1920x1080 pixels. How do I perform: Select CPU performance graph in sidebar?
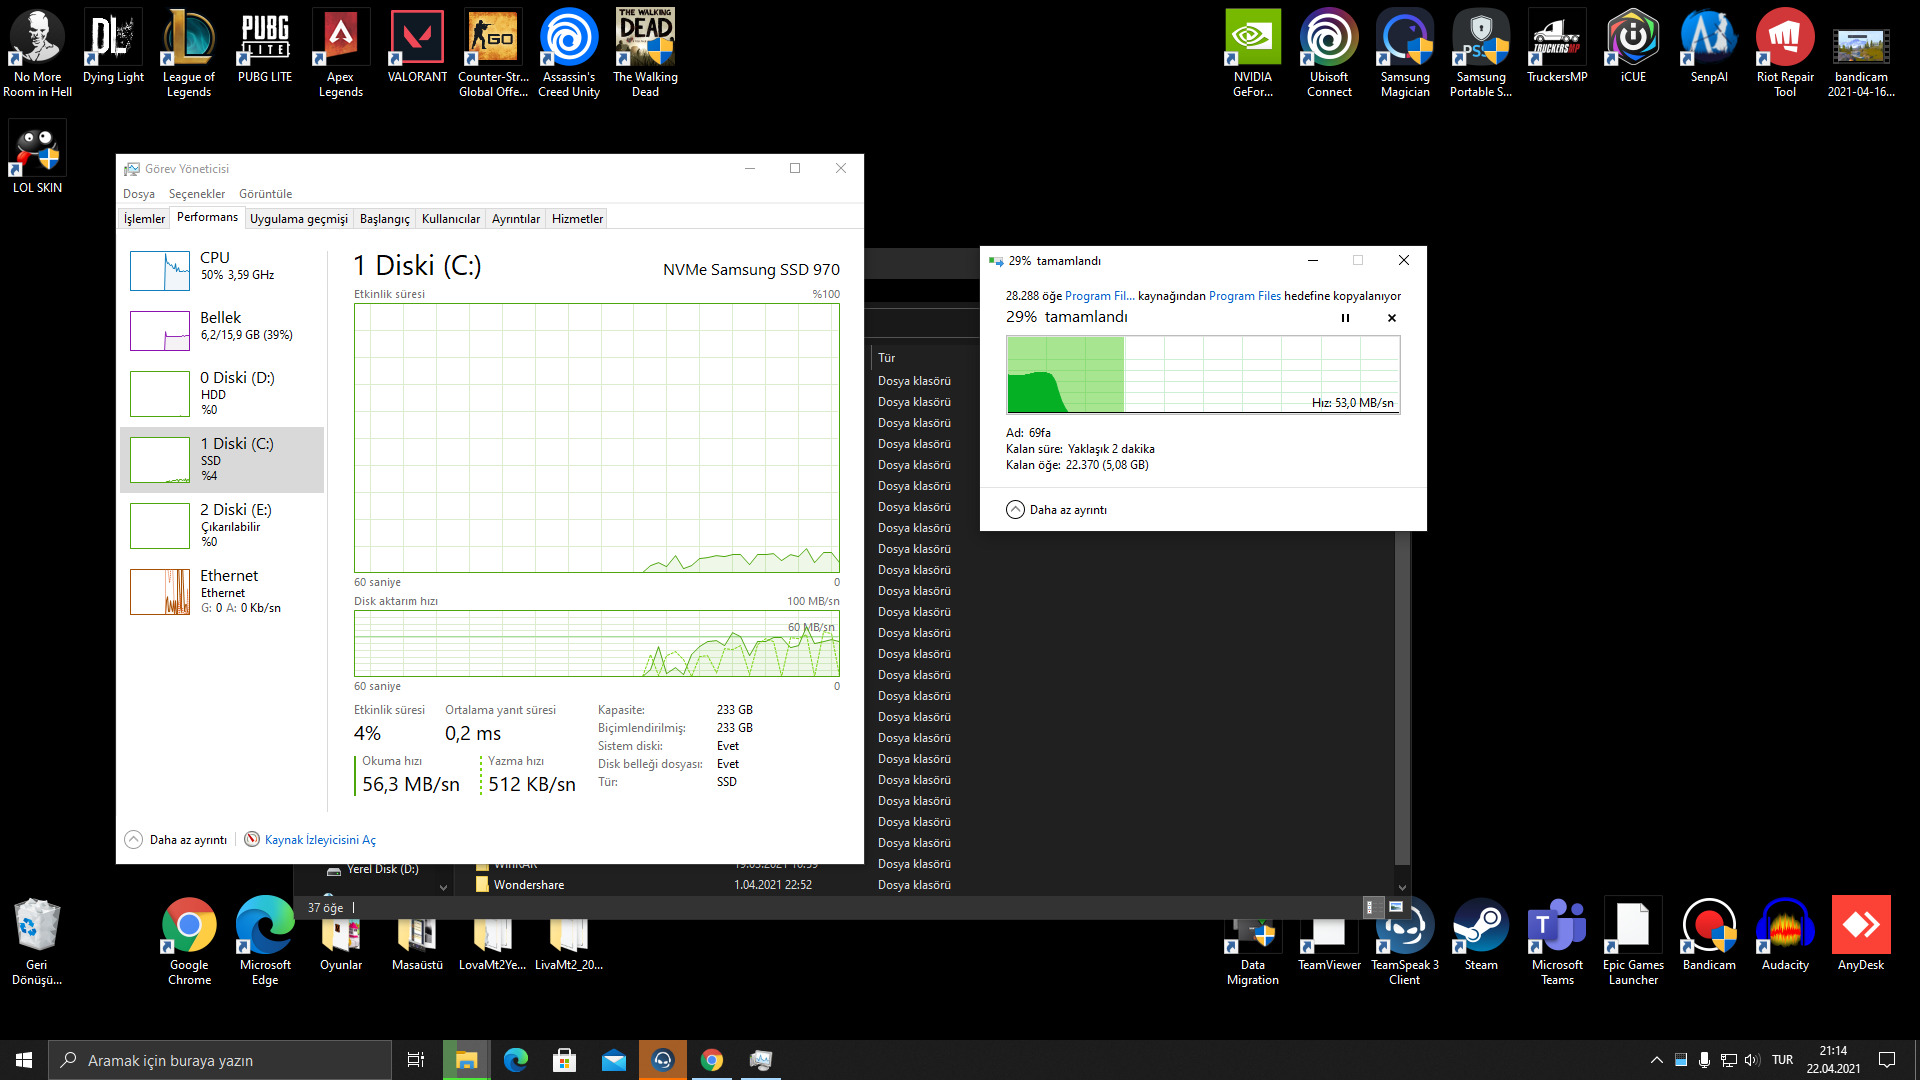[222, 270]
